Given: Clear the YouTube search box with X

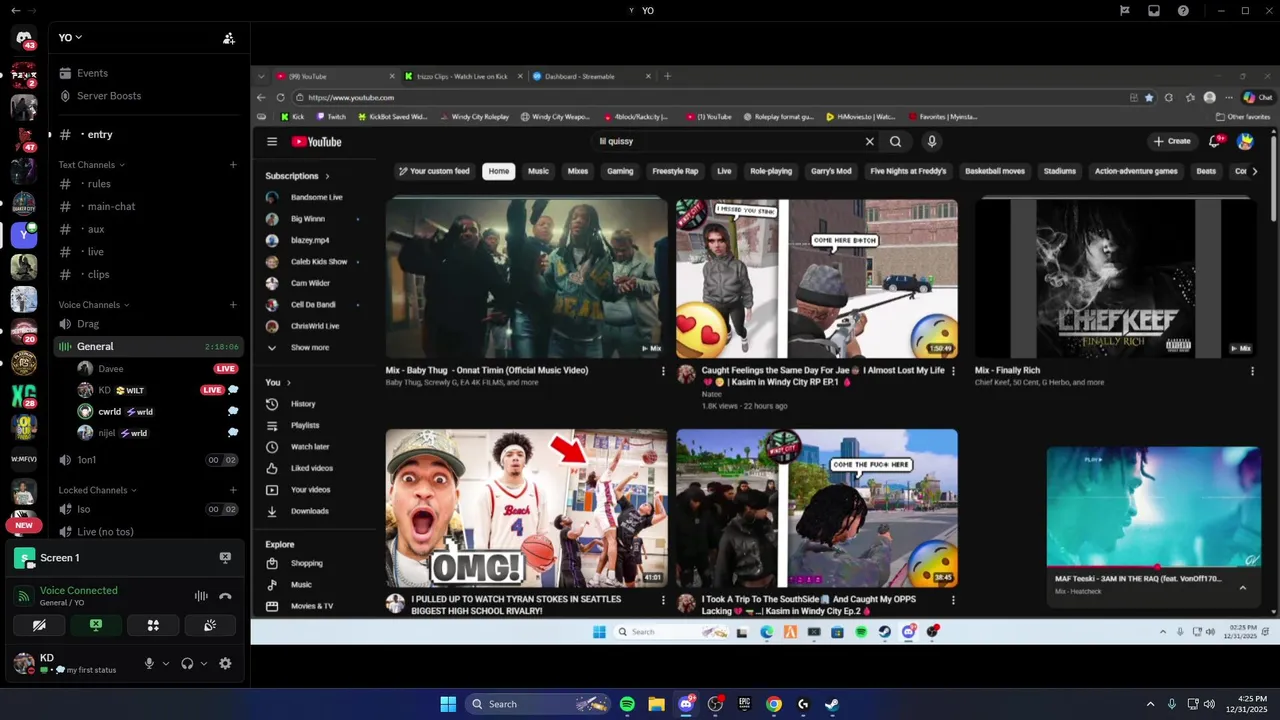Looking at the screenshot, I should [870, 142].
